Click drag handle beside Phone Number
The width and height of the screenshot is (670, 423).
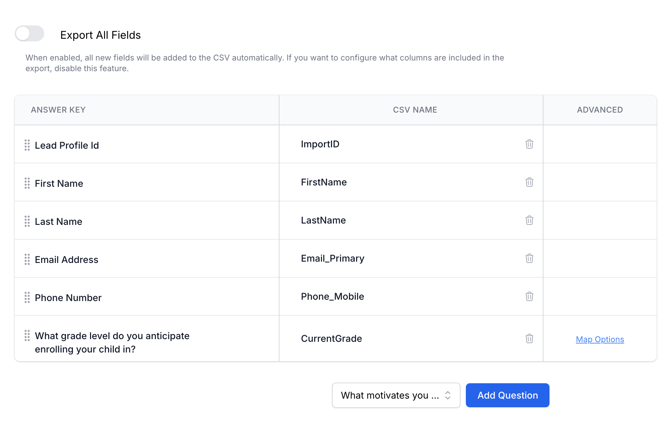(x=27, y=297)
